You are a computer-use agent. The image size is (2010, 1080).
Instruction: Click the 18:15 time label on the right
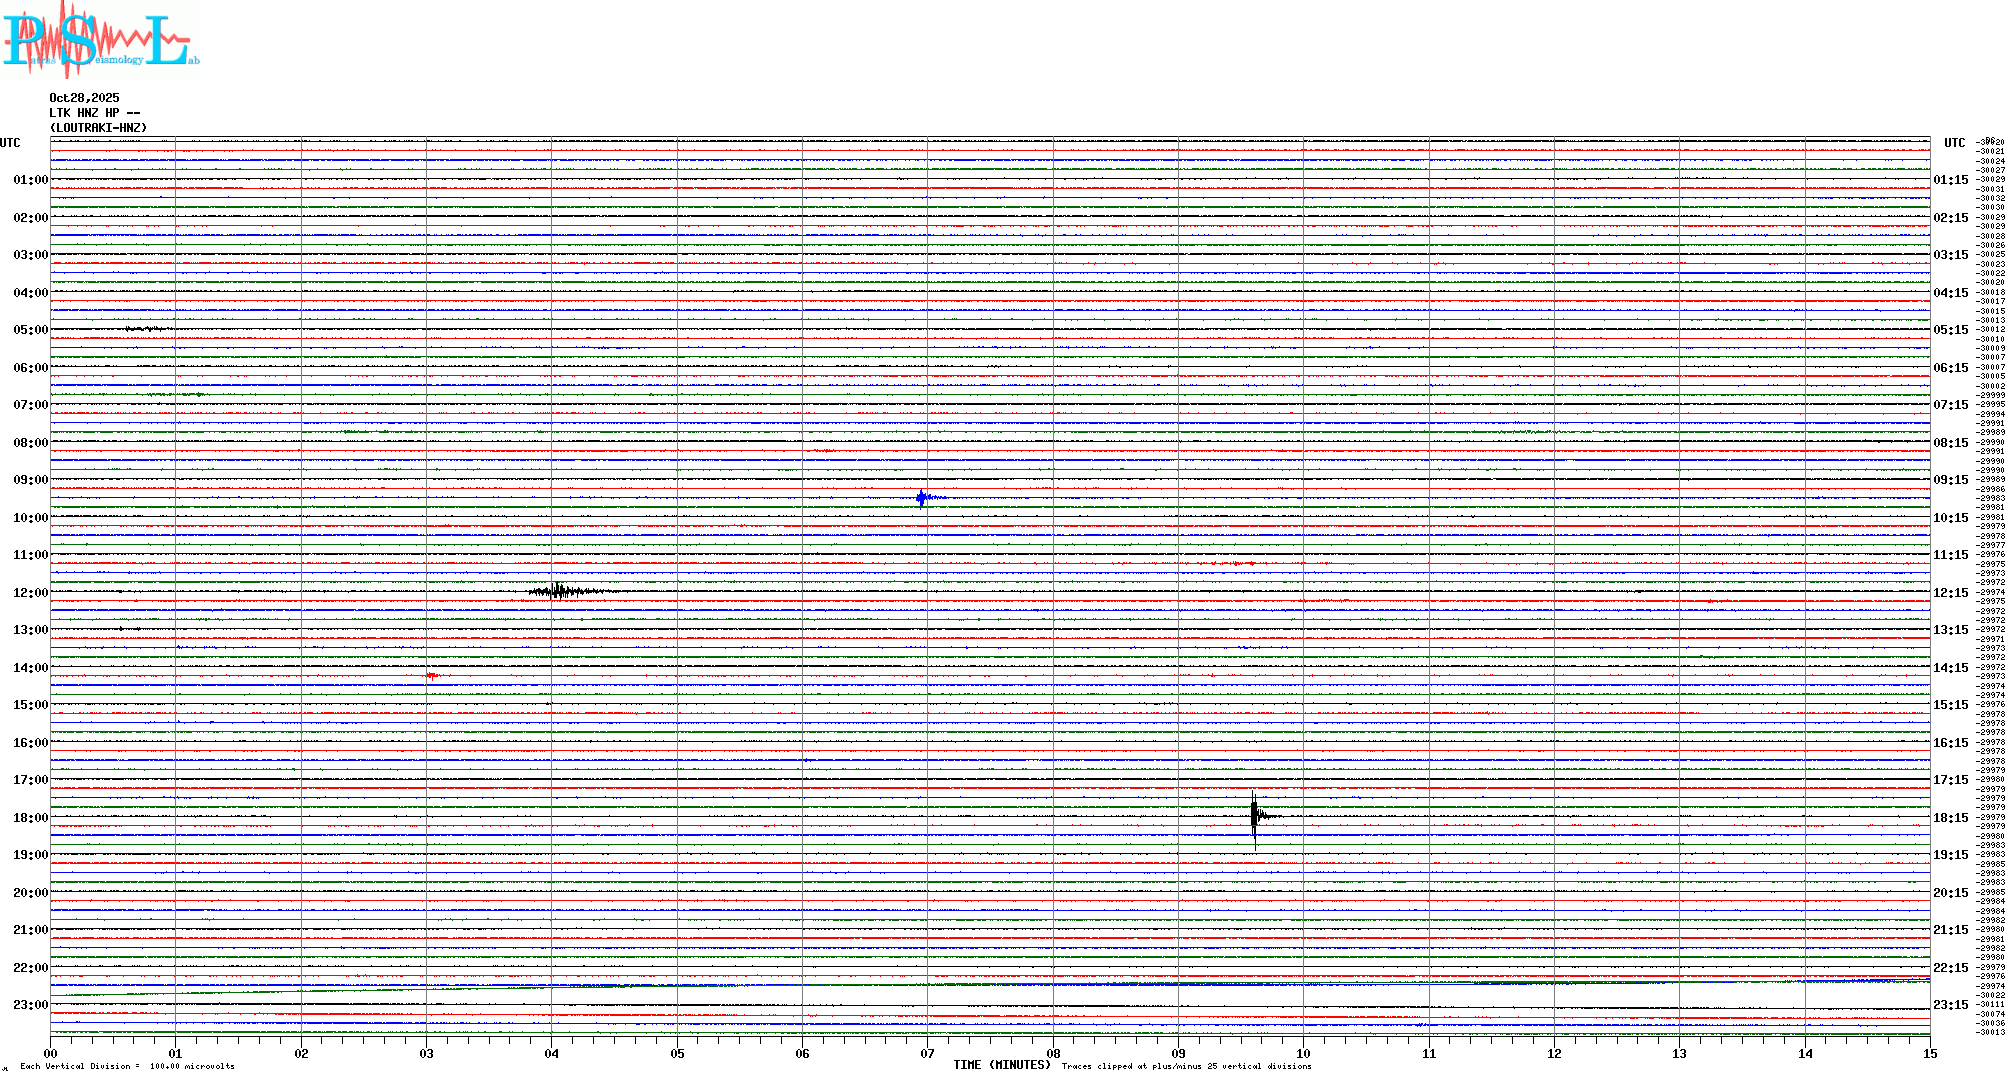click(x=1950, y=818)
